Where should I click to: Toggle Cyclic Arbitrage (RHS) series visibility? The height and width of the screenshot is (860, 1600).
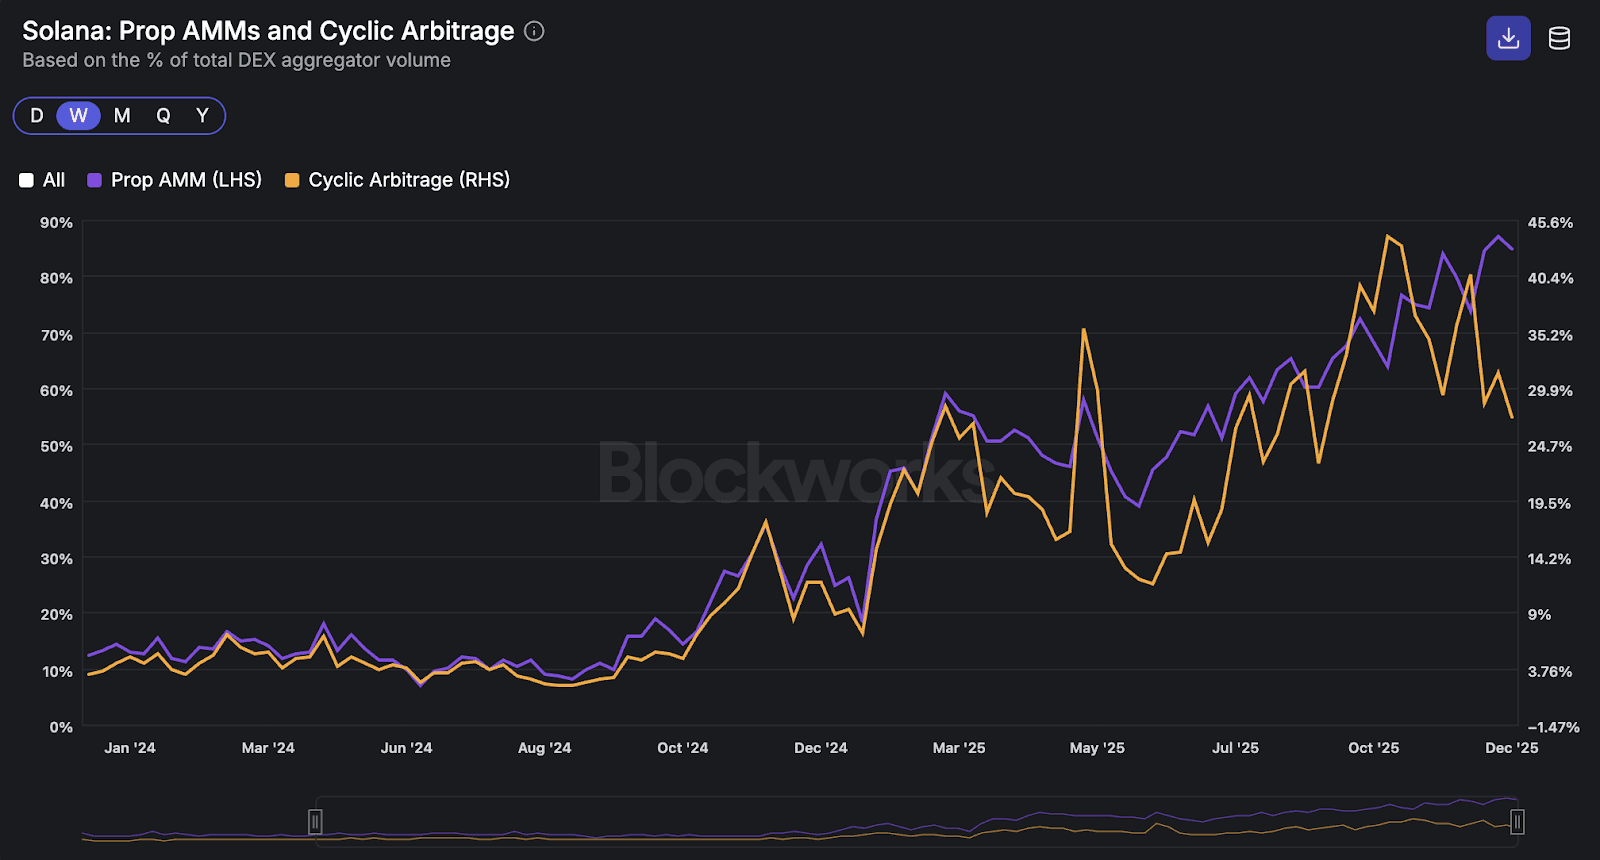coord(408,180)
